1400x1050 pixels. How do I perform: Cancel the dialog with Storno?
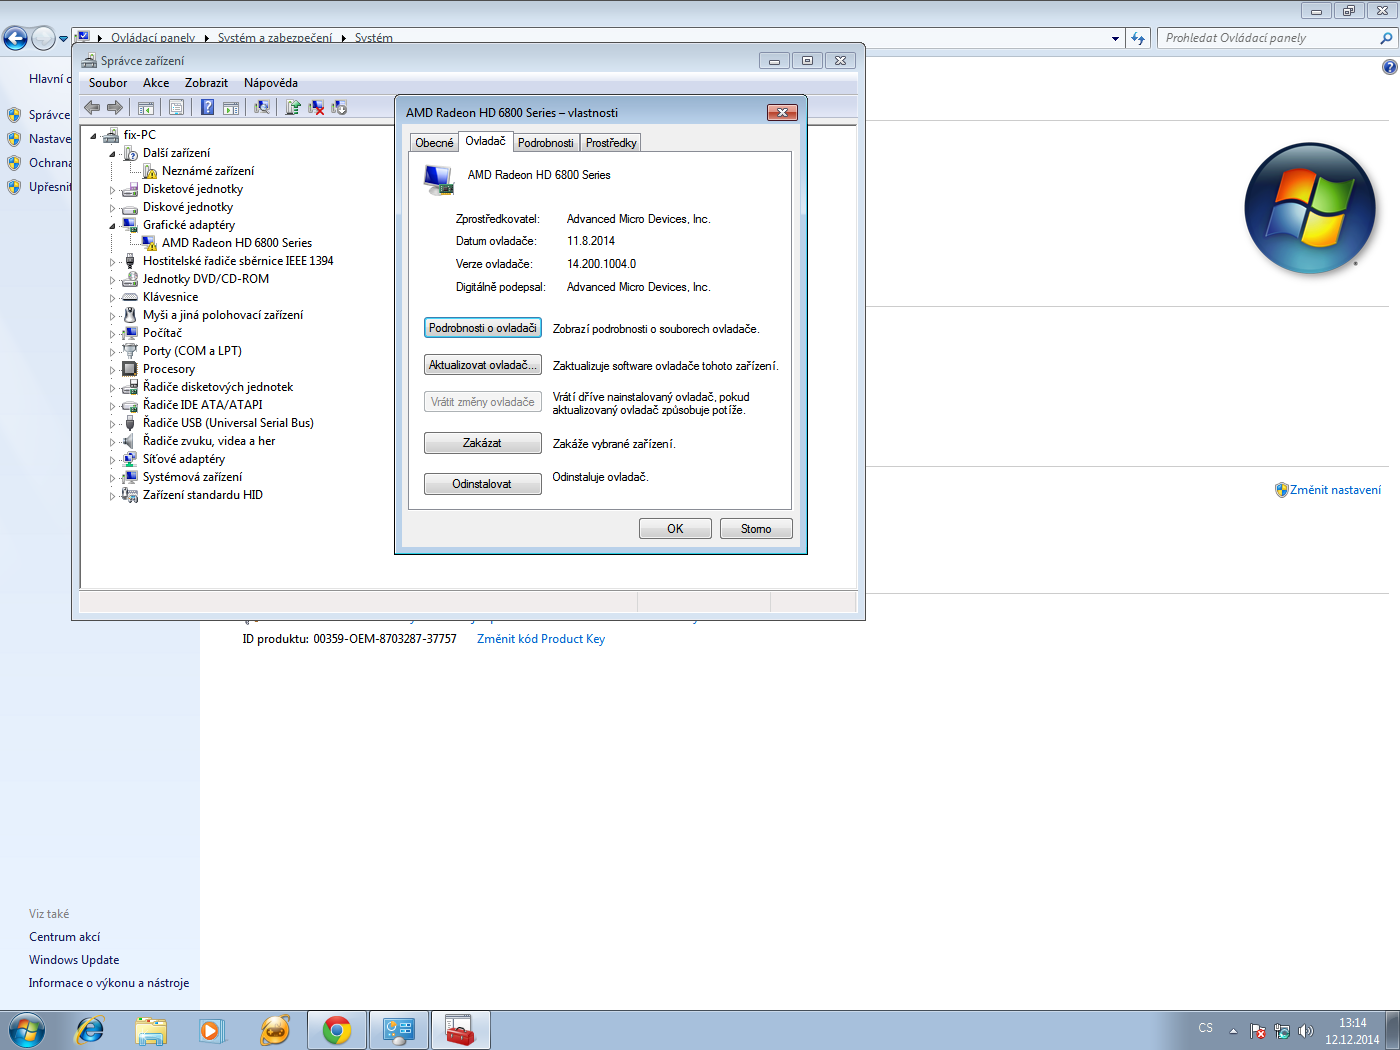click(x=756, y=529)
